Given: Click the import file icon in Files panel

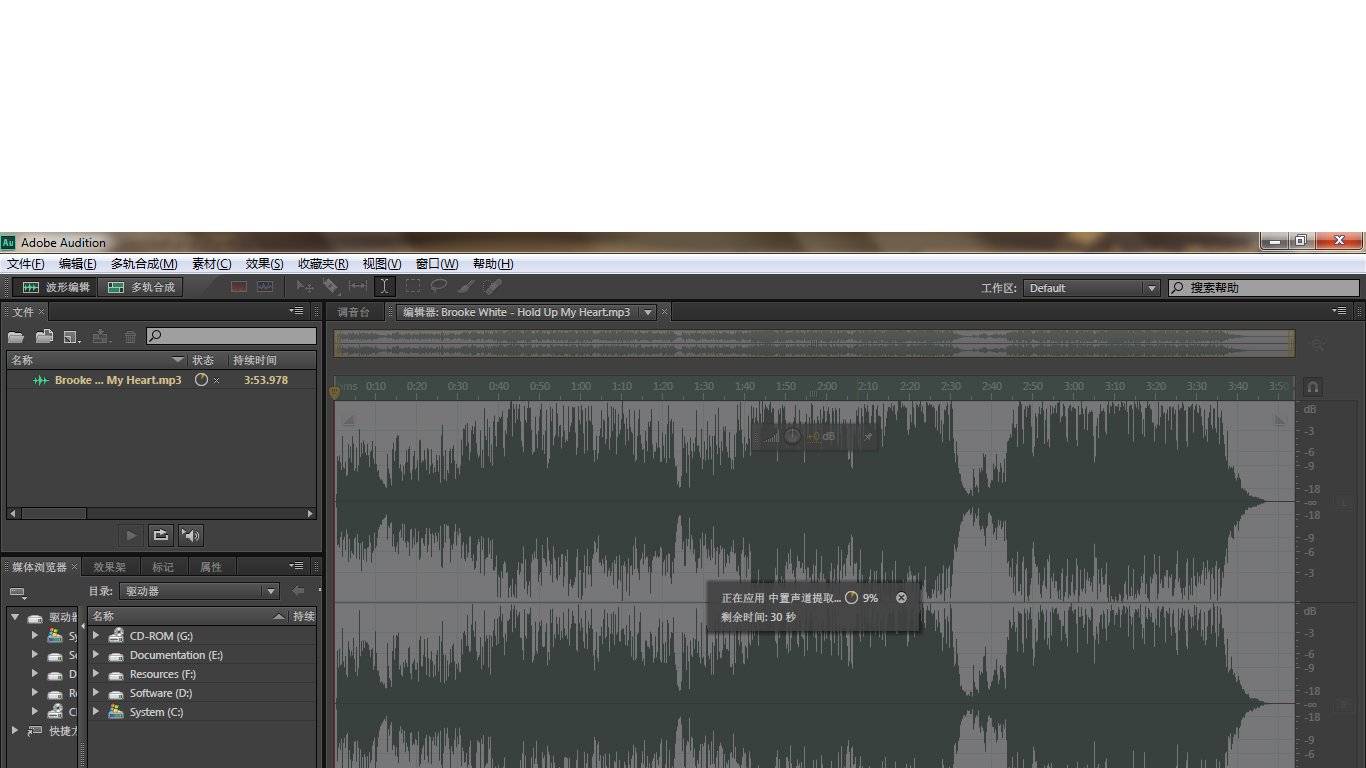Looking at the screenshot, I should pyautogui.click(x=44, y=337).
